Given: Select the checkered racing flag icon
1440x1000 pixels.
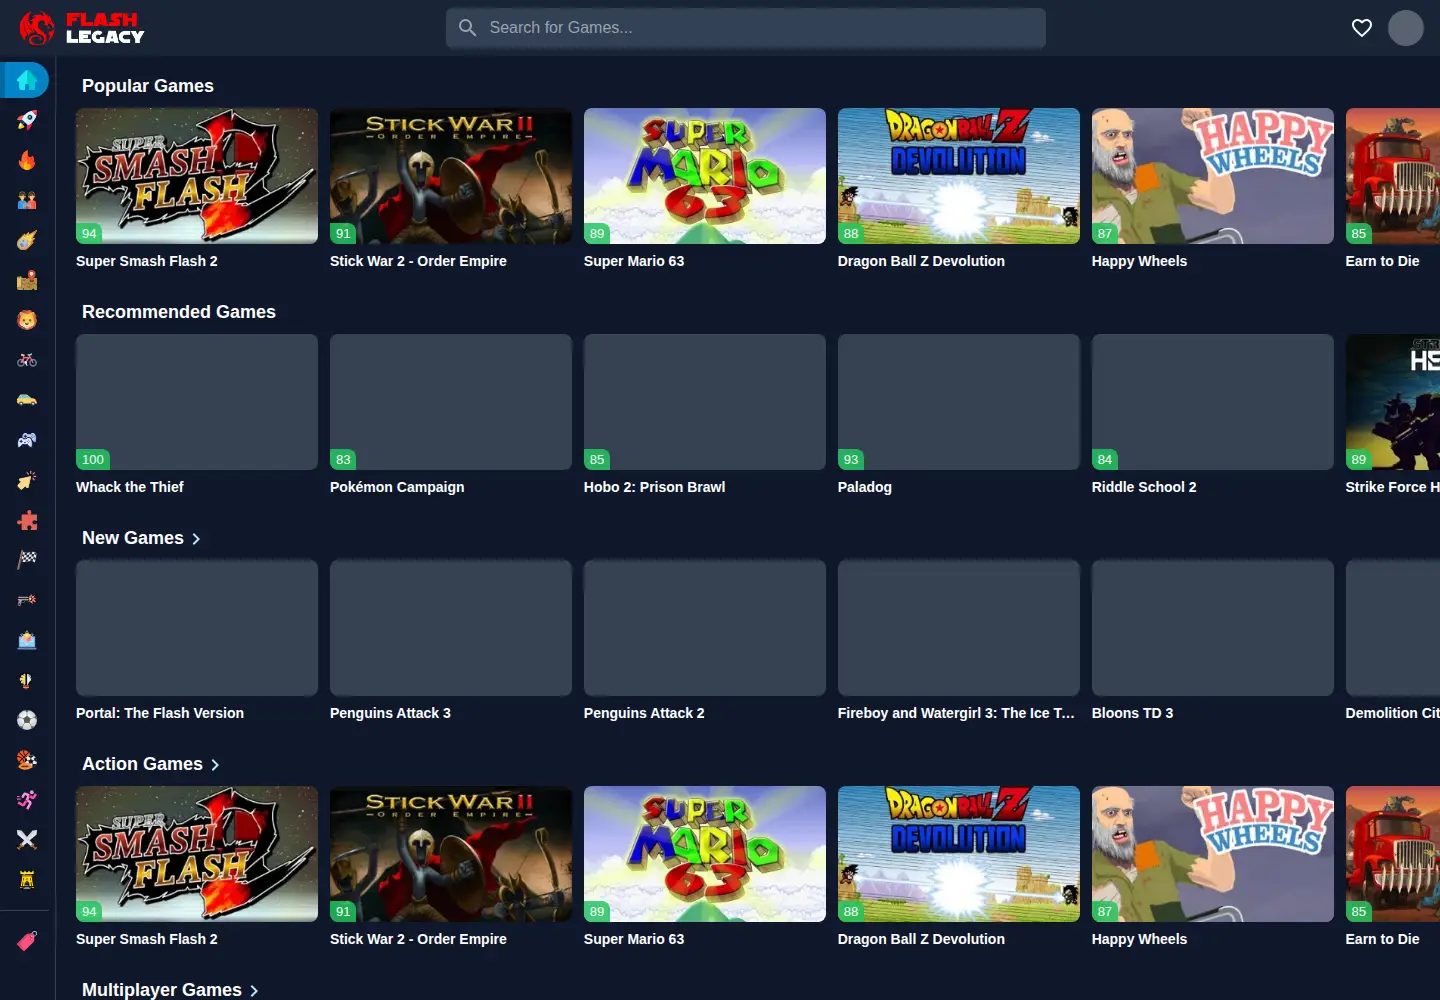Looking at the screenshot, I should pyautogui.click(x=27, y=560).
